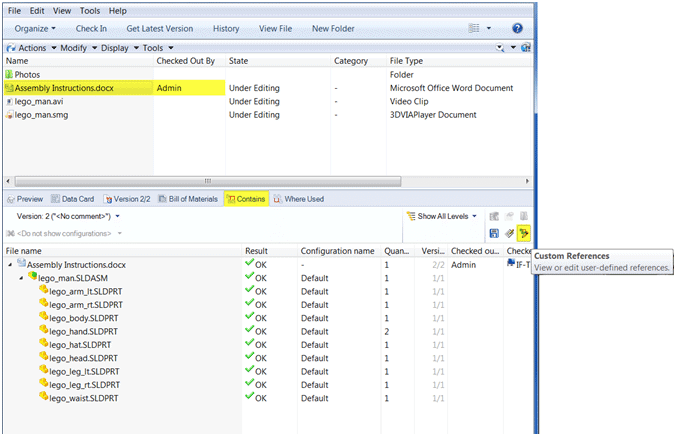676x436 pixels.
Task: Open the Version 2 dropdown
Action: 68,216
